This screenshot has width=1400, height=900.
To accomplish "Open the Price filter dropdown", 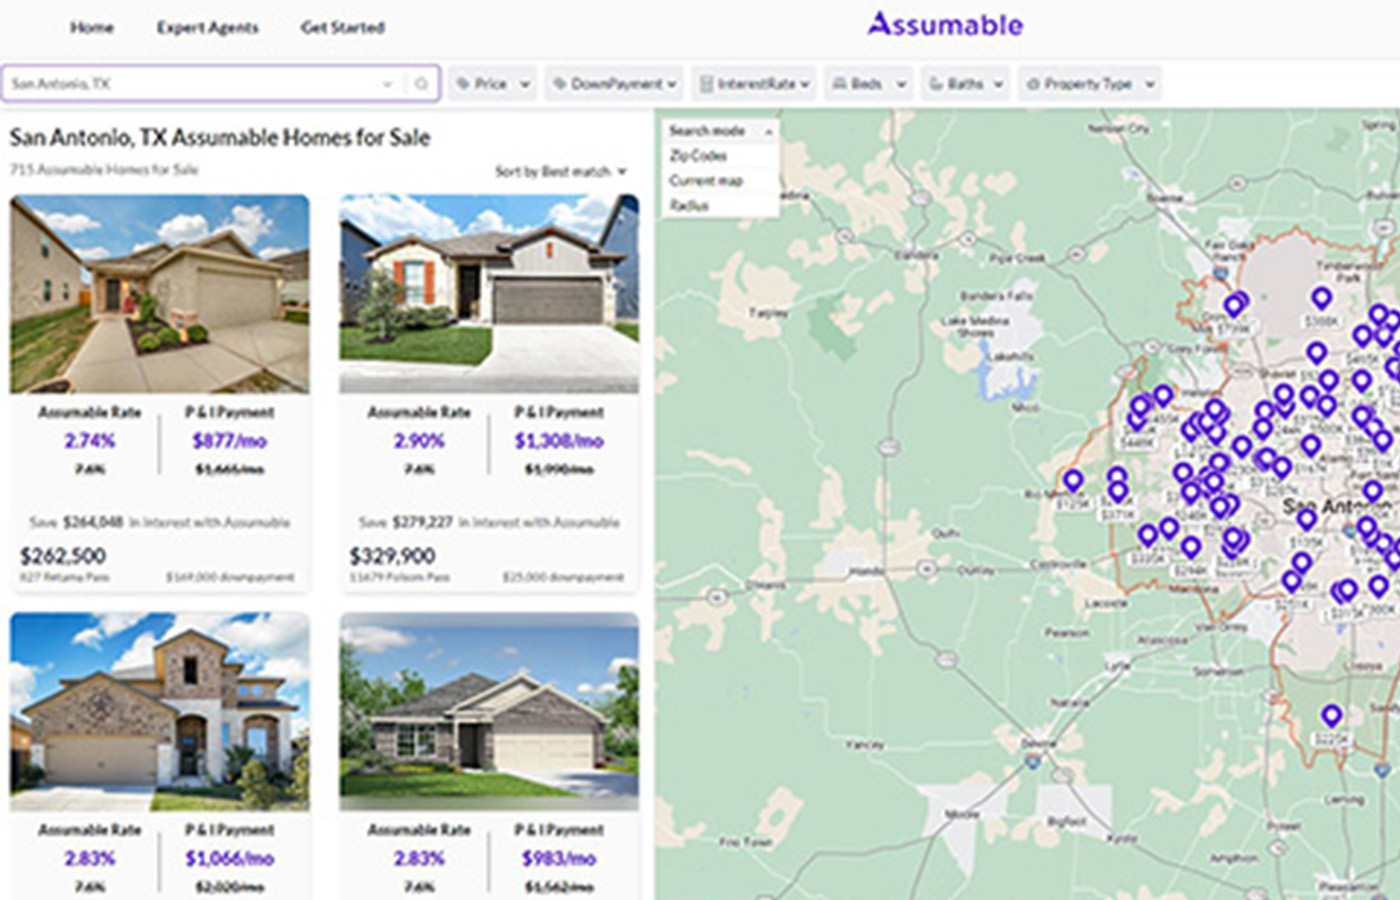I will coord(493,84).
